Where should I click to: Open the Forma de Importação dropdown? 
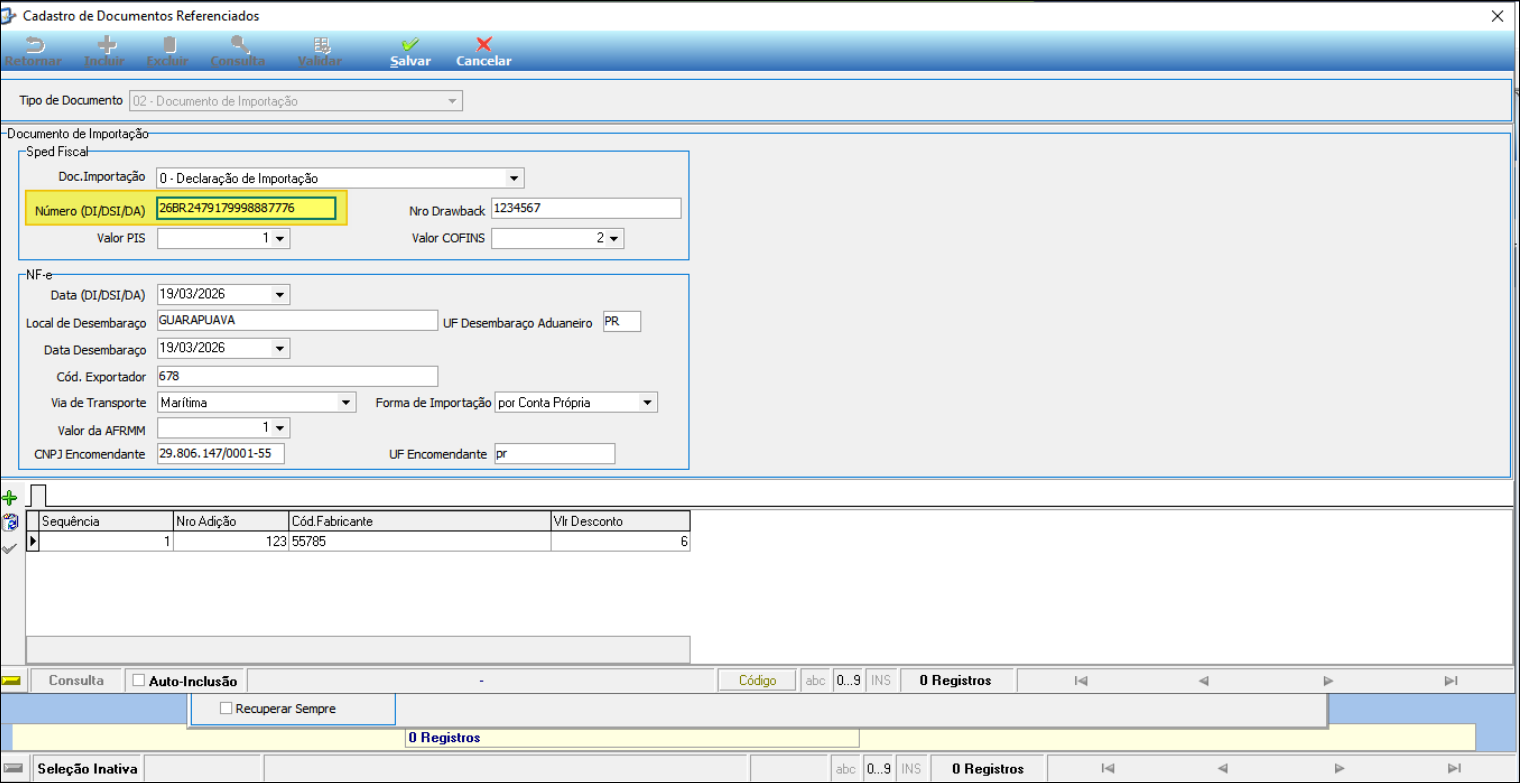(x=647, y=402)
